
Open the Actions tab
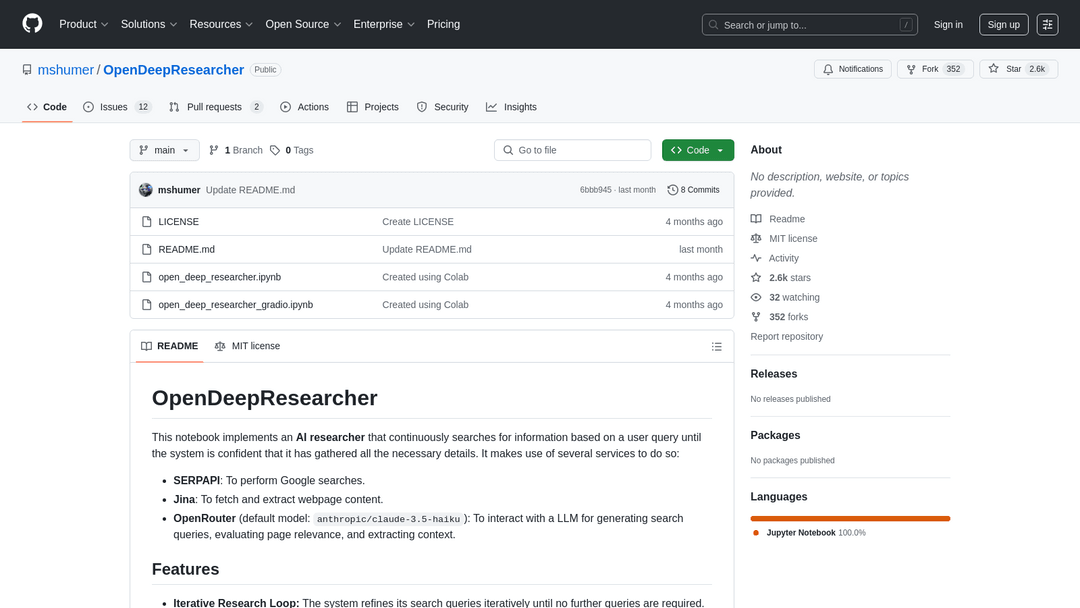click(304, 107)
